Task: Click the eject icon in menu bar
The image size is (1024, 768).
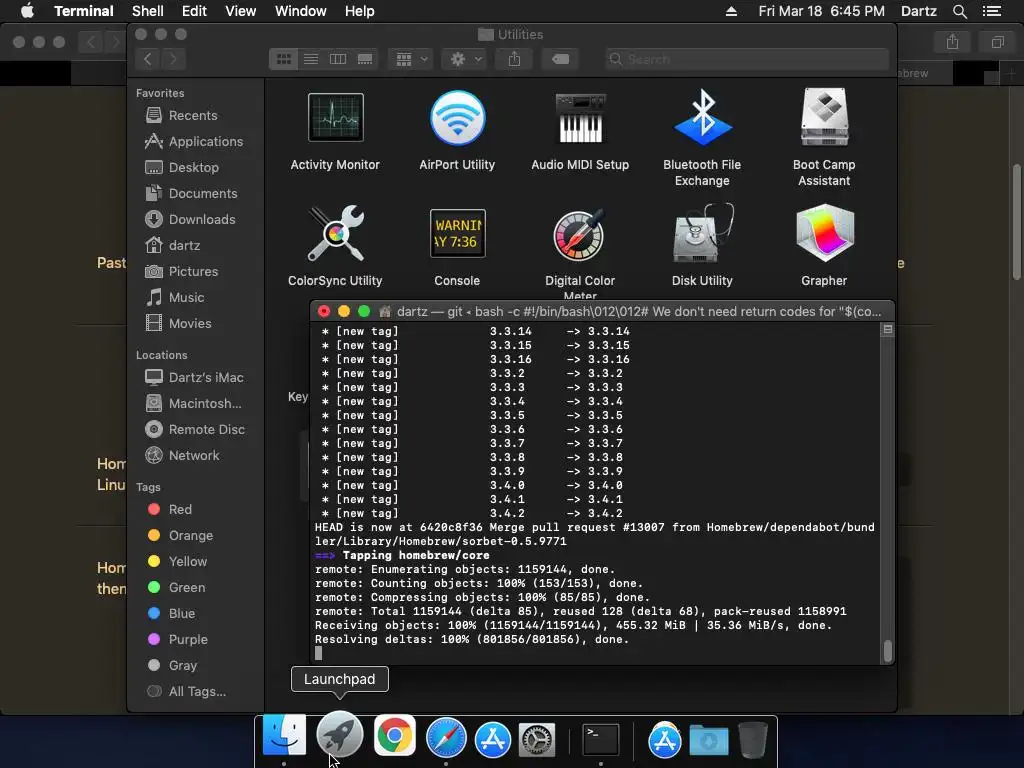Action: pos(731,11)
